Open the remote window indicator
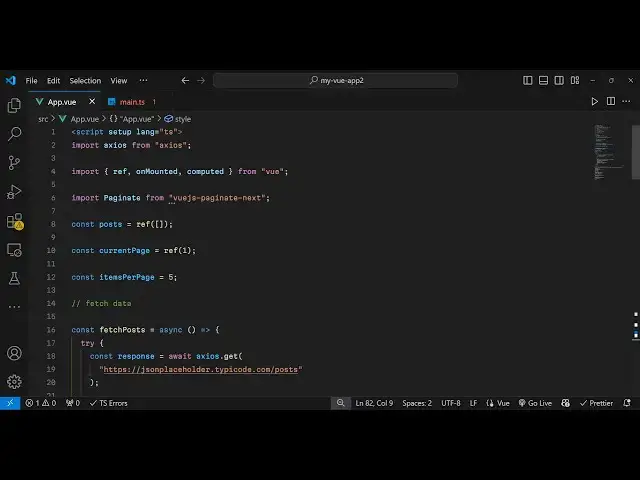 (x=10, y=403)
